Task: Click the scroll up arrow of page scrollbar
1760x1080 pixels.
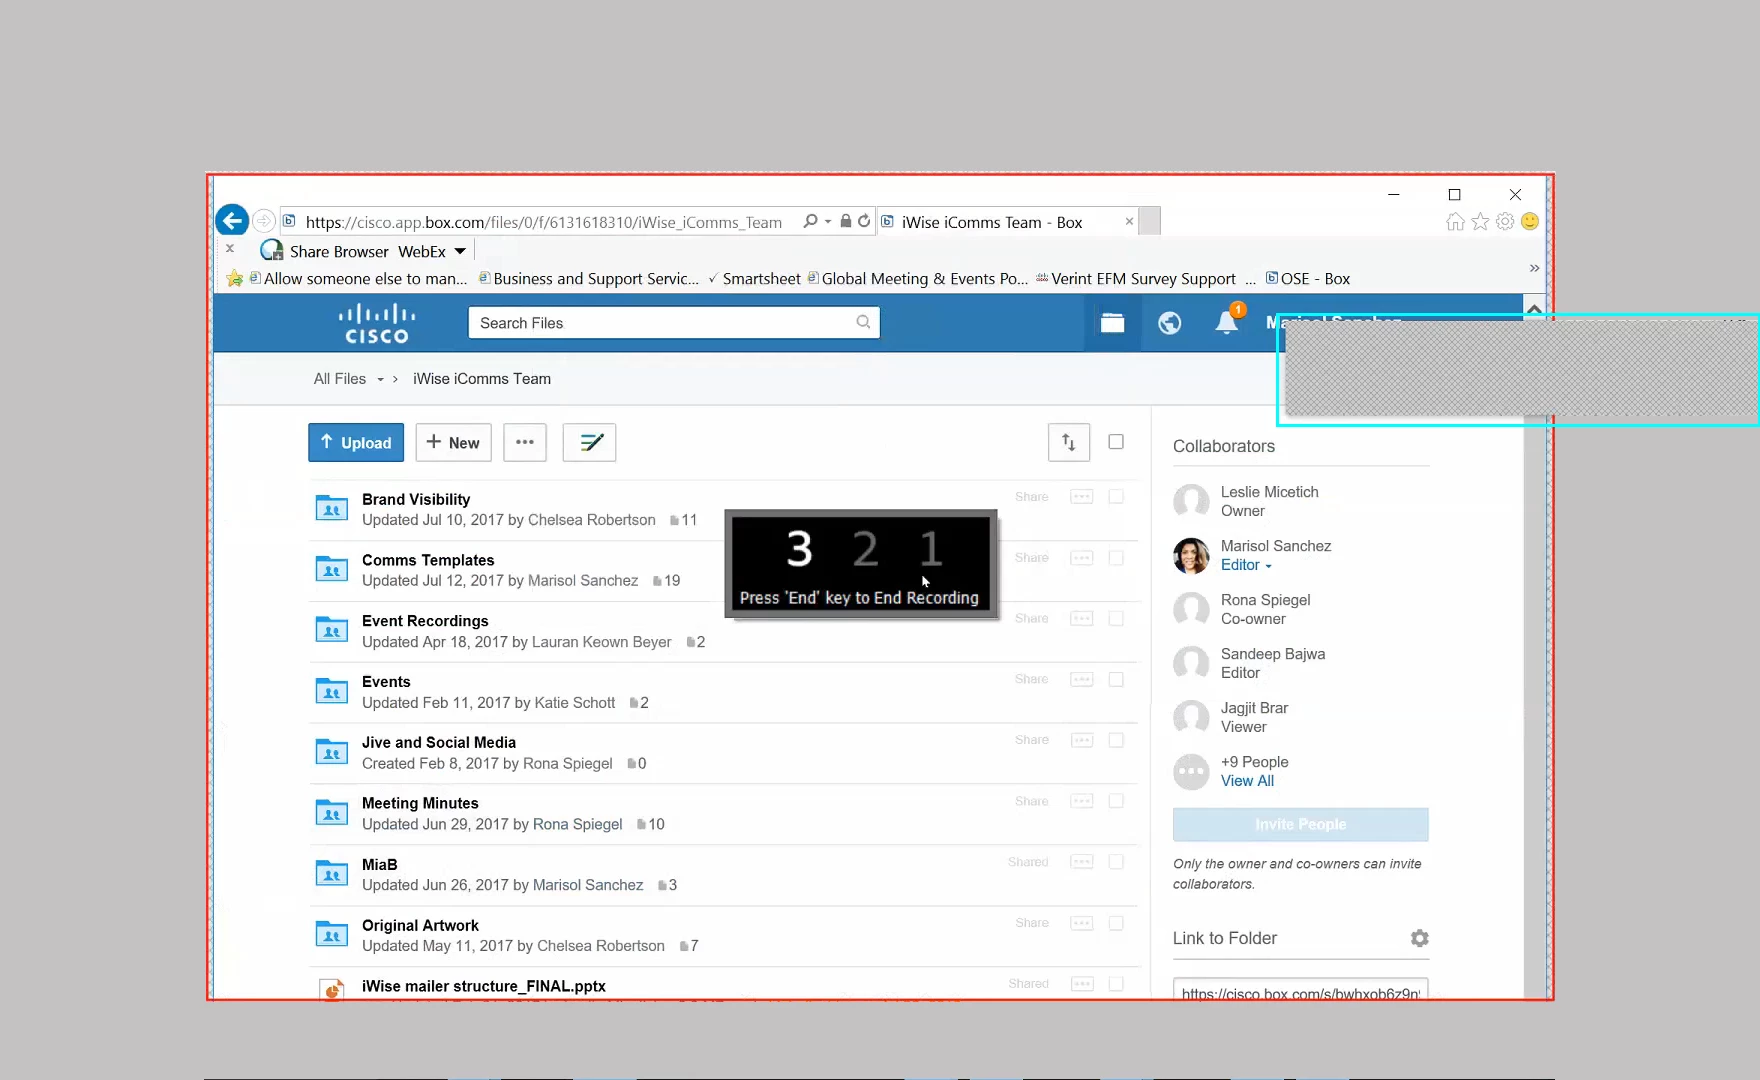Action: [1534, 307]
